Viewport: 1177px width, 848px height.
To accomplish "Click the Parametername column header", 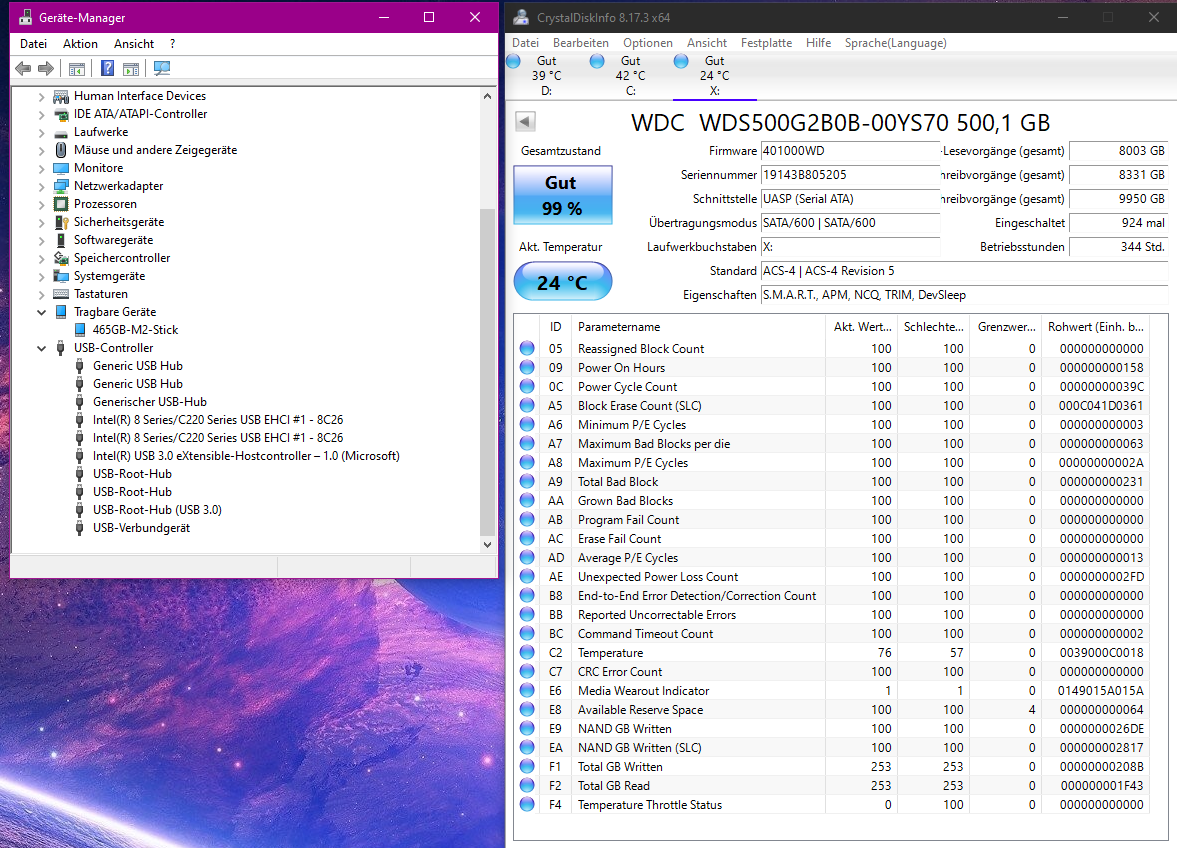I will point(697,327).
